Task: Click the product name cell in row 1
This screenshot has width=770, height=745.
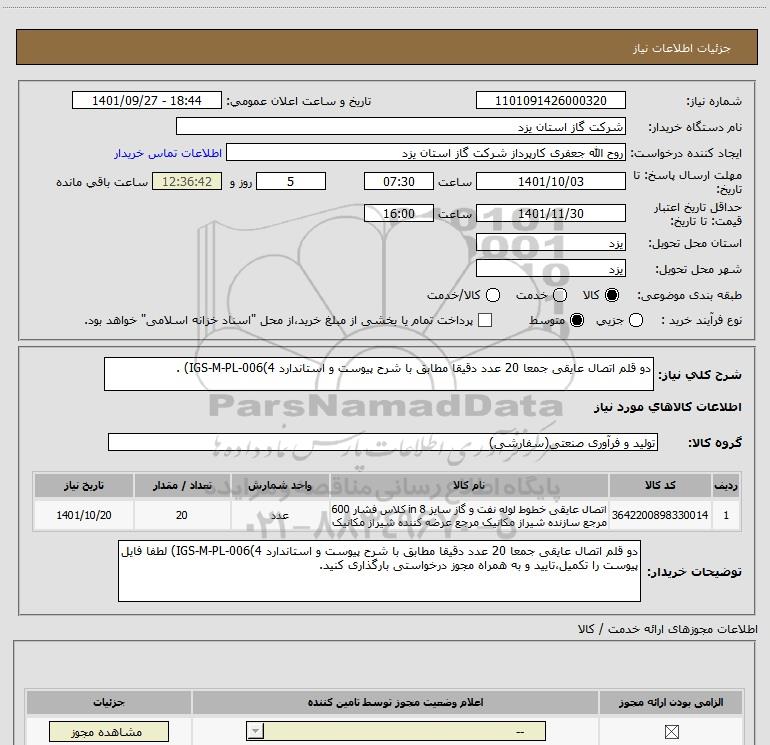Action: point(469,515)
